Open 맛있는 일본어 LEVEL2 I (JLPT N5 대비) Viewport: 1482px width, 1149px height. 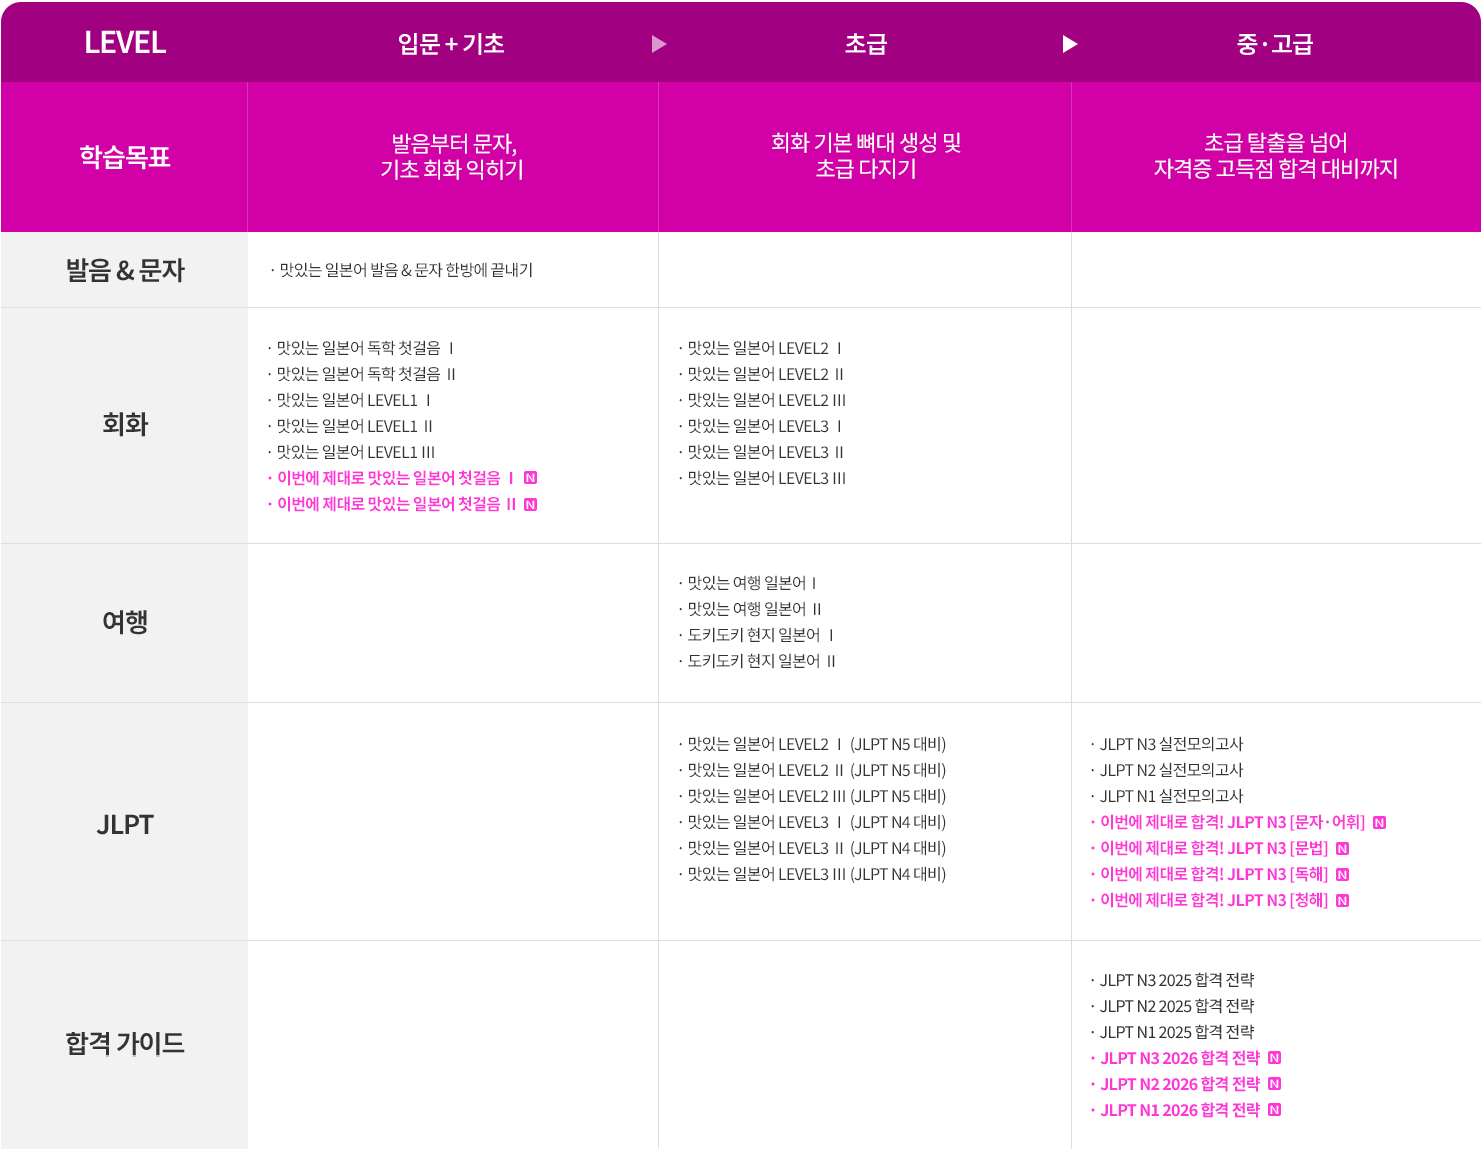click(813, 744)
